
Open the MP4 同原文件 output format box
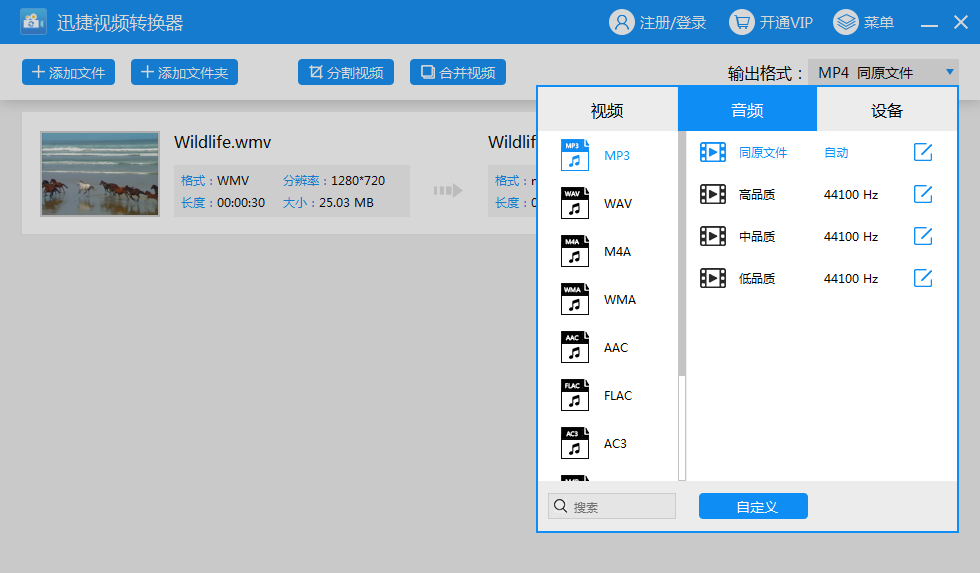tap(883, 72)
